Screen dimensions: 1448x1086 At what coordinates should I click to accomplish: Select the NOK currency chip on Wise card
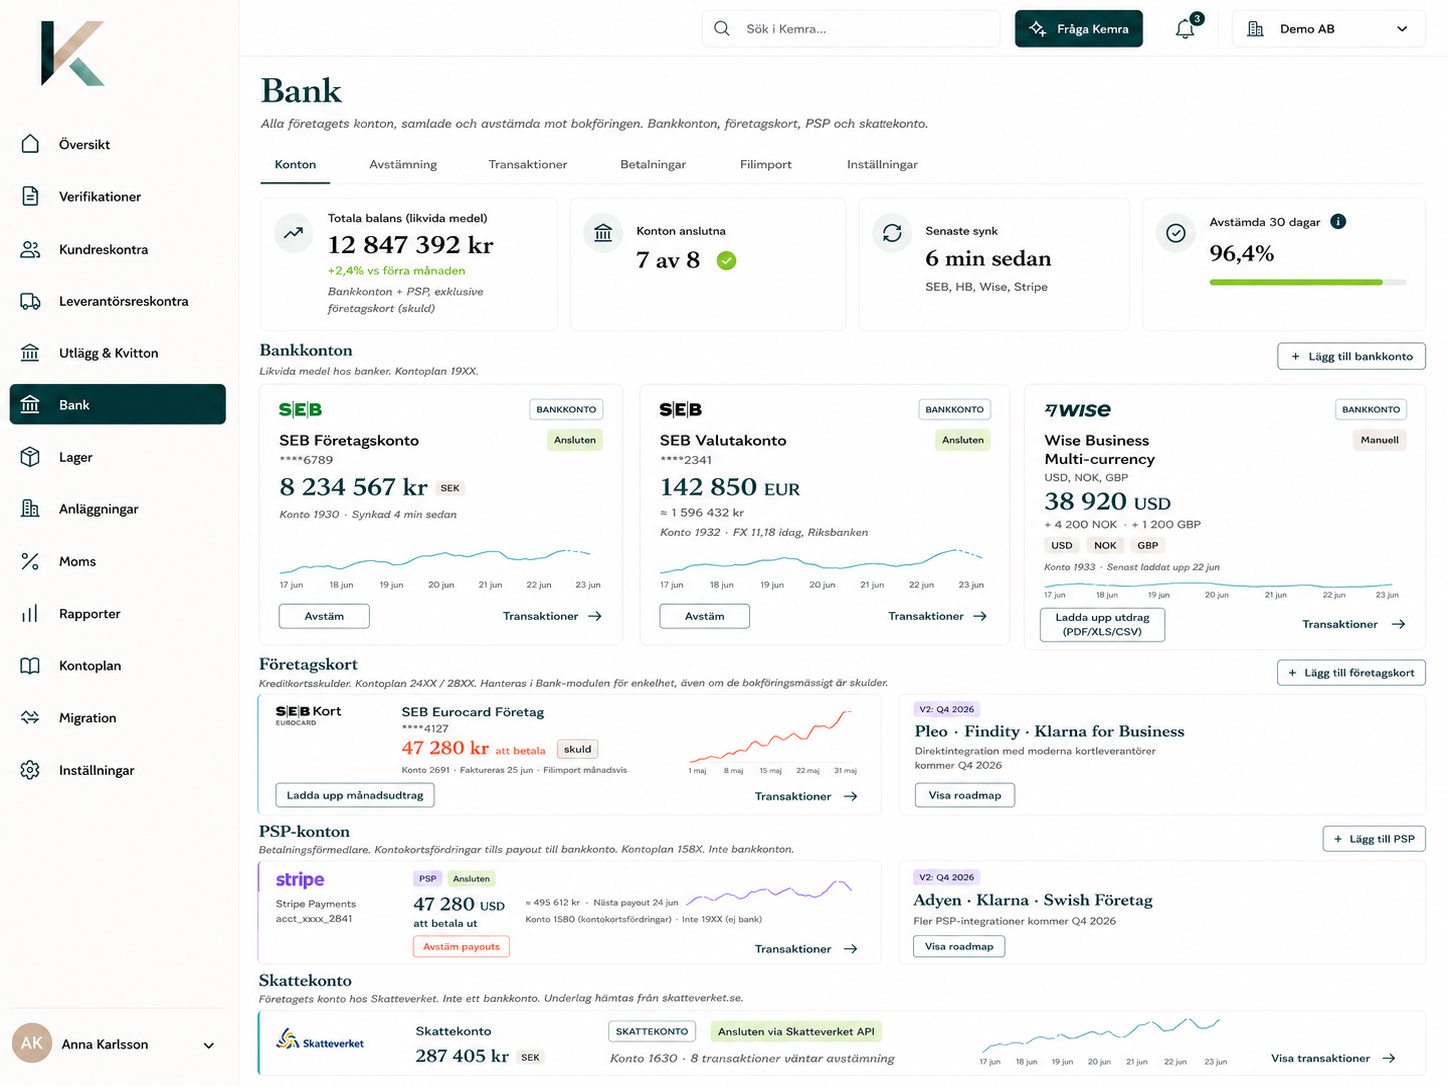(x=1105, y=545)
